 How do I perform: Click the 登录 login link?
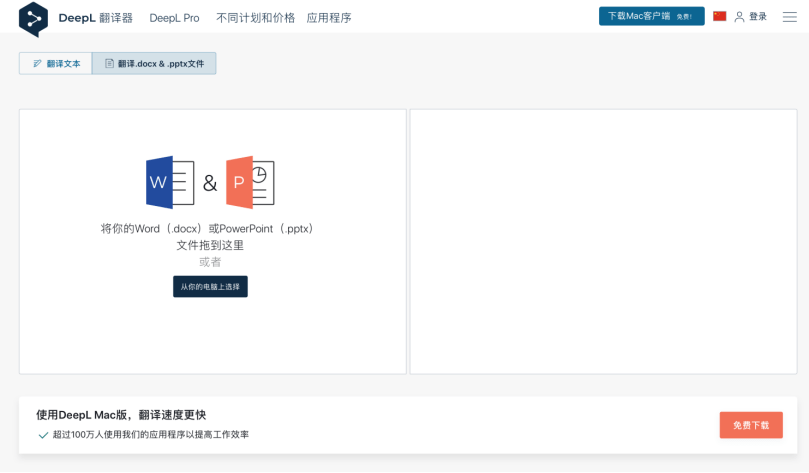coord(758,17)
